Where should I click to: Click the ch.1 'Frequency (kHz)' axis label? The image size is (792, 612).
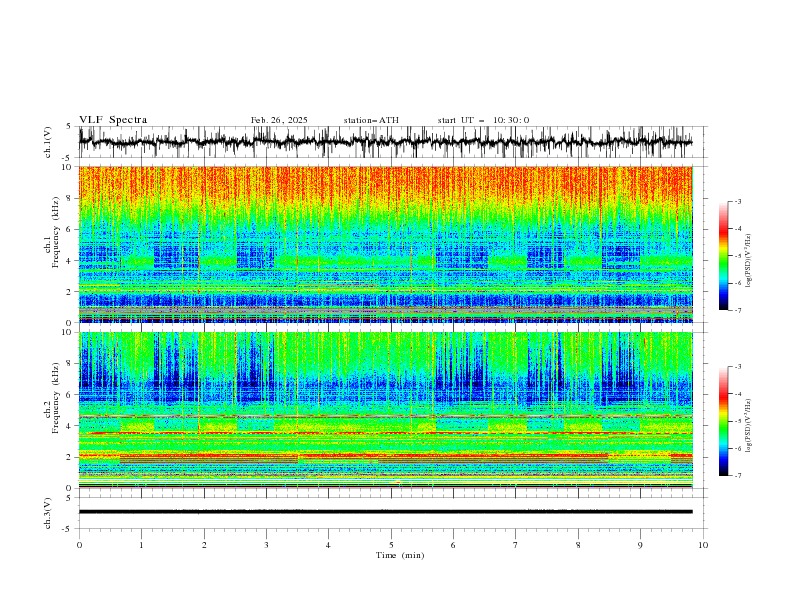click(56, 232)
